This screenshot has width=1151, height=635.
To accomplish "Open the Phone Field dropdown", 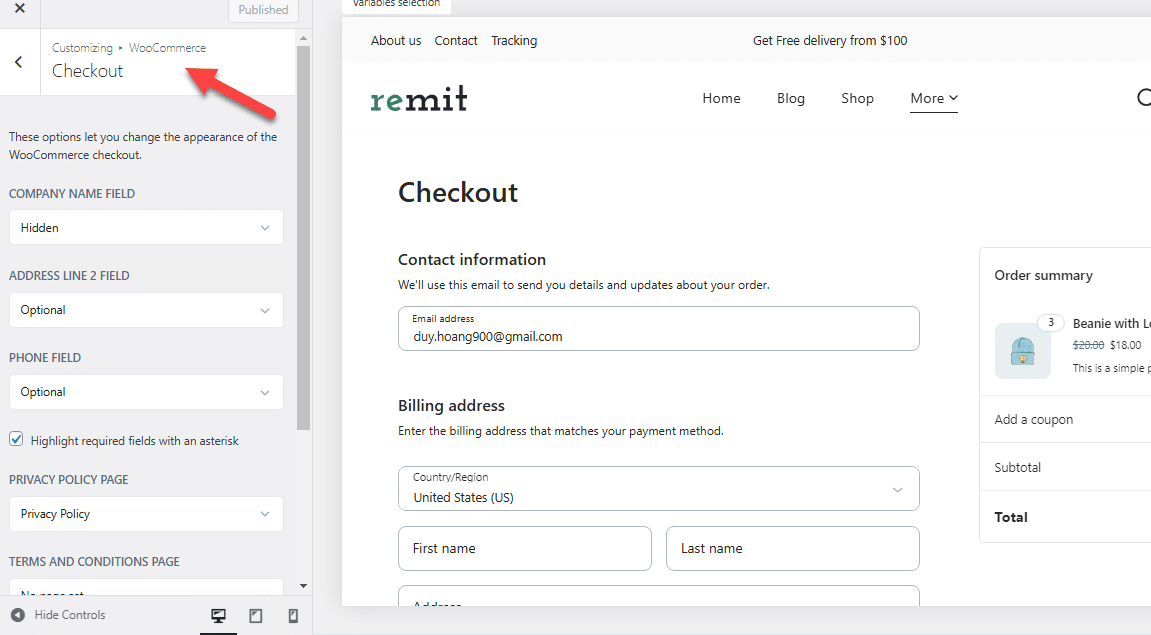I will (145, 392).
